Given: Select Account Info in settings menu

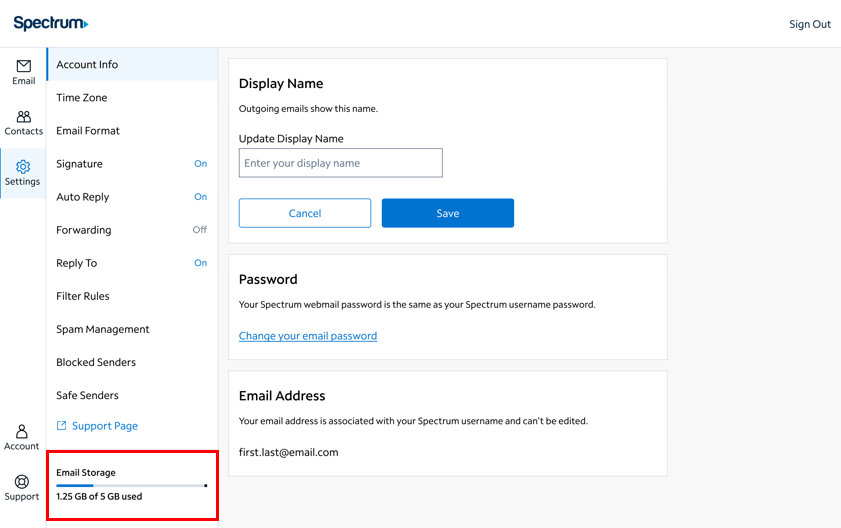Looking at the screenshot, I should coord(131,65).
